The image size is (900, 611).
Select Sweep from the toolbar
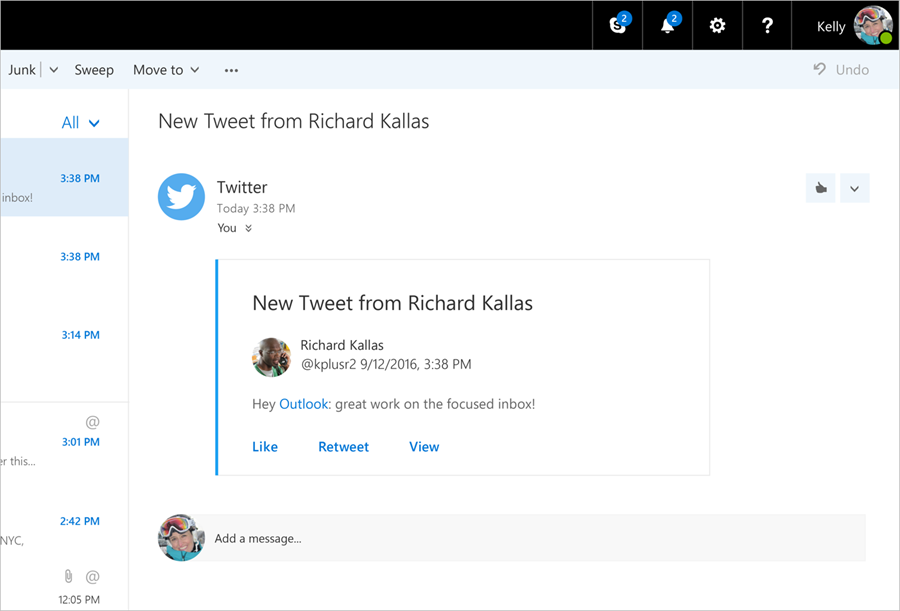click(94, 69)
